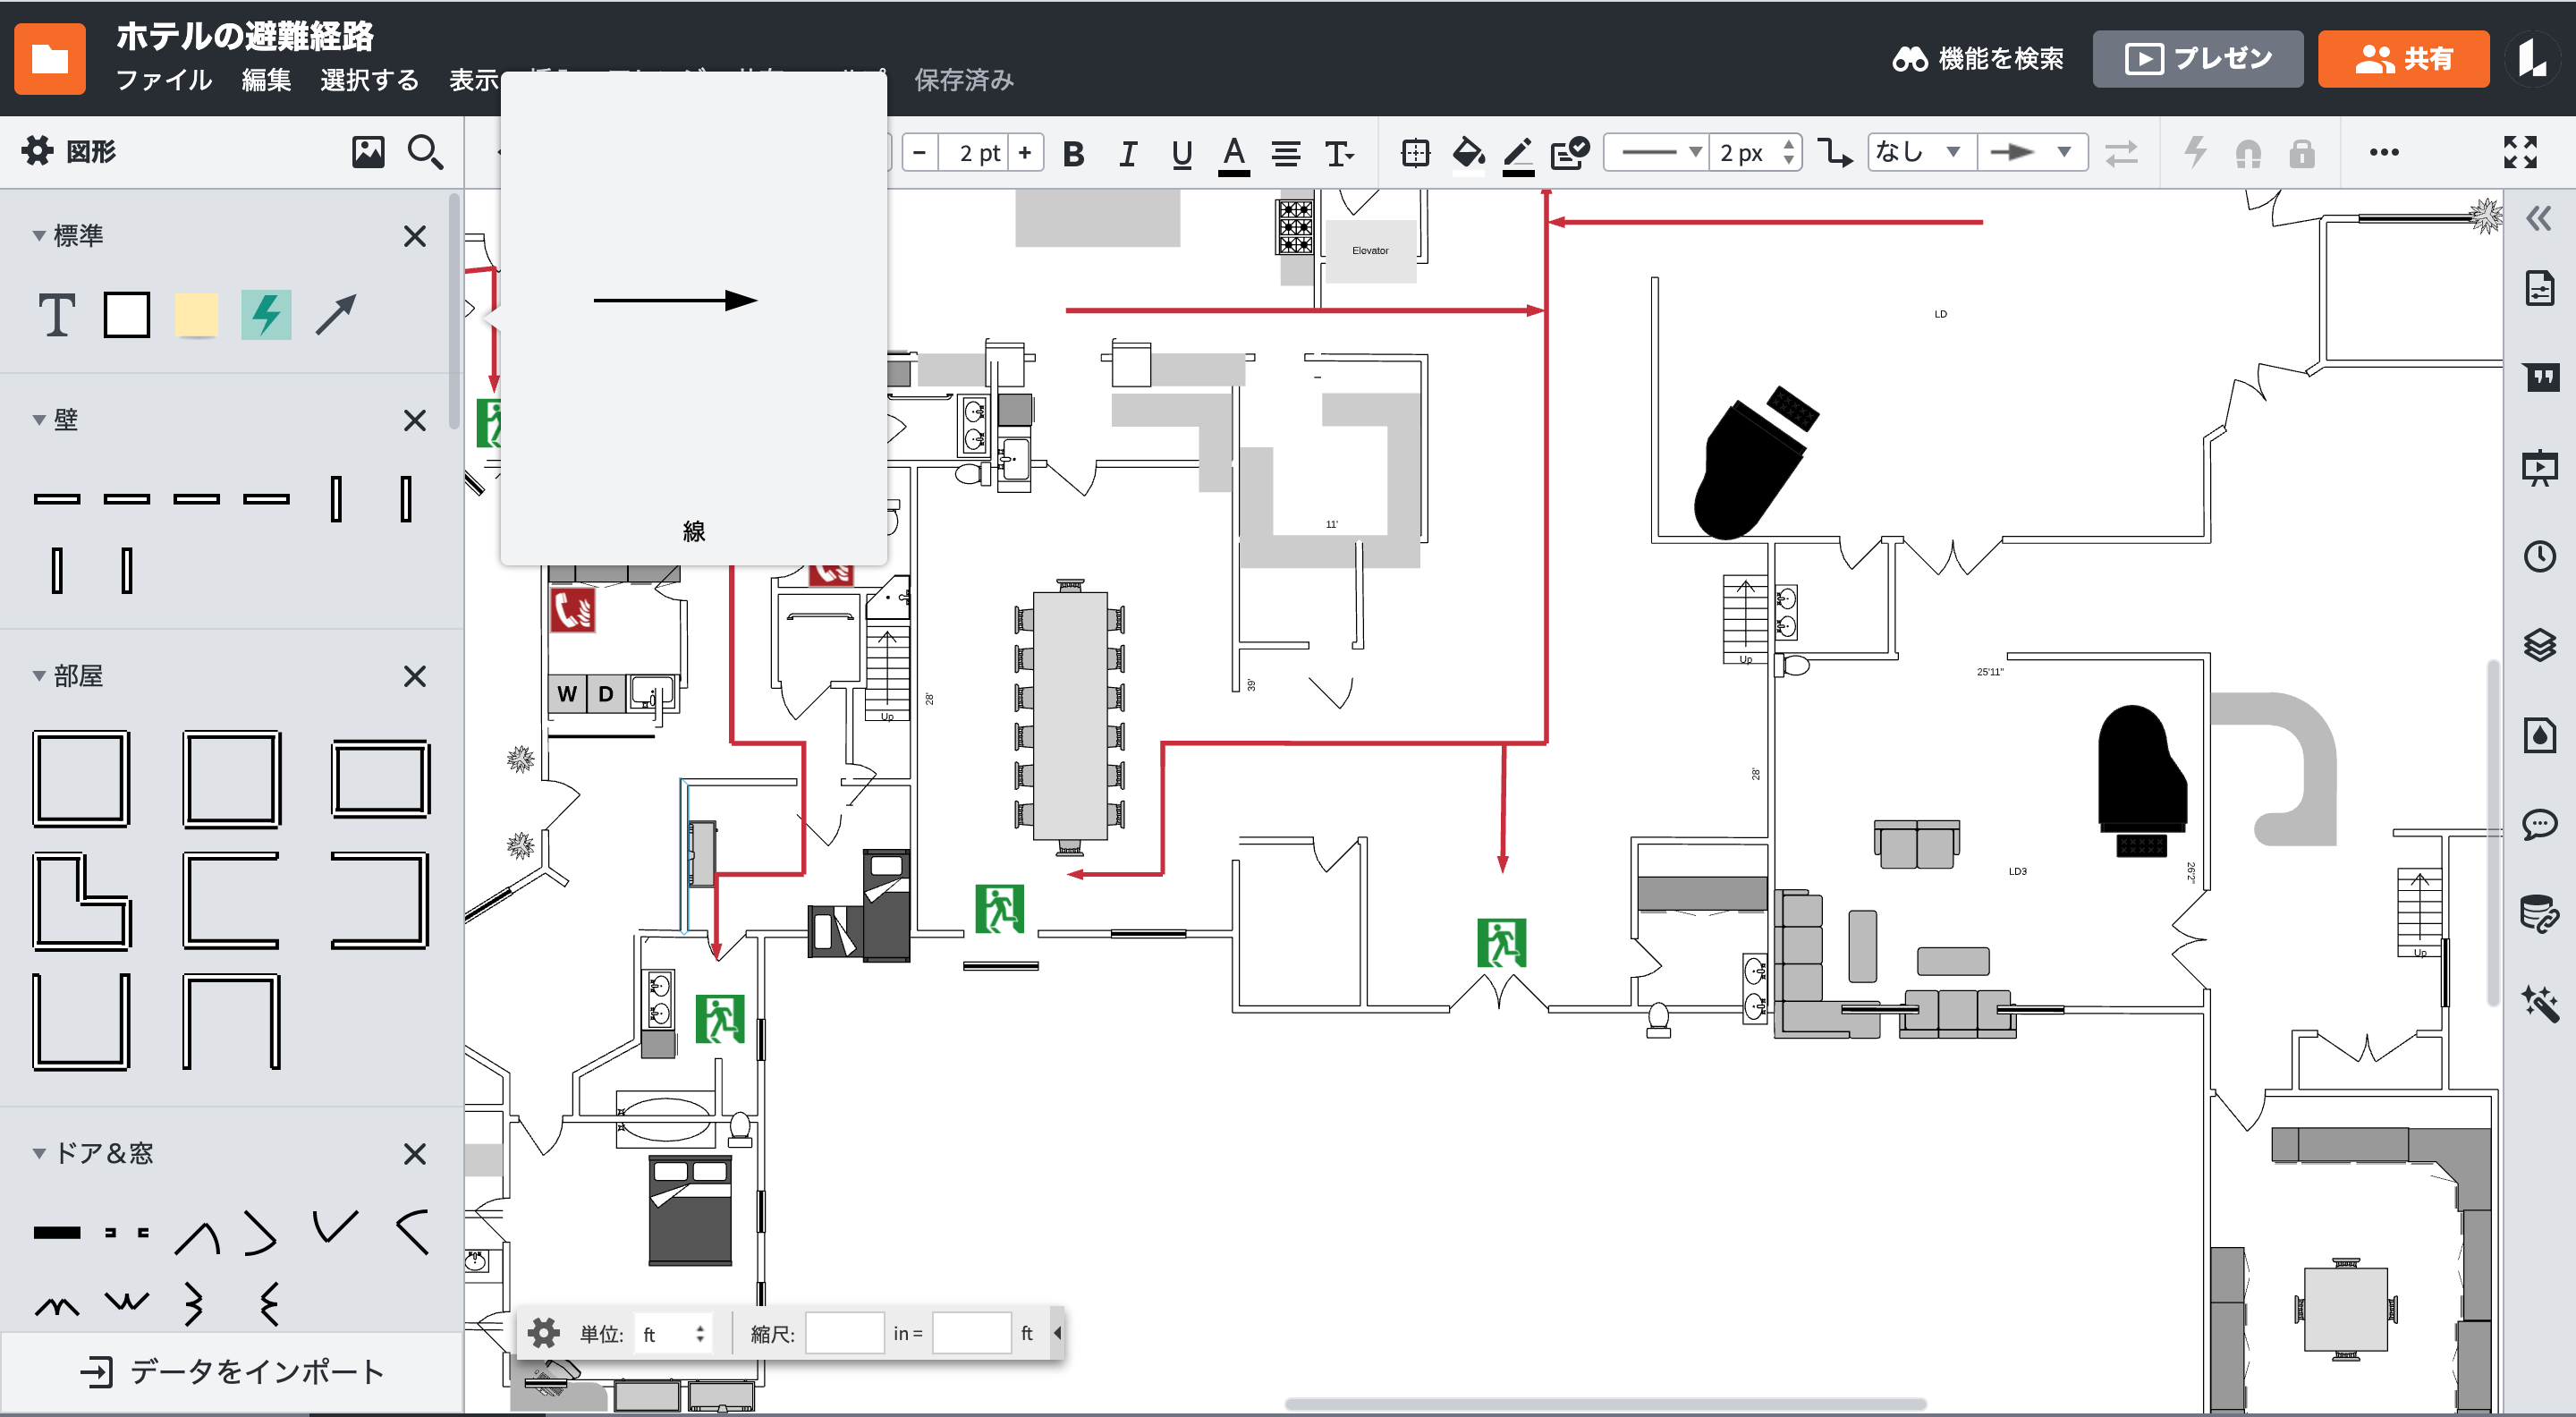Close the 壁 shape library

coord(415,420)
